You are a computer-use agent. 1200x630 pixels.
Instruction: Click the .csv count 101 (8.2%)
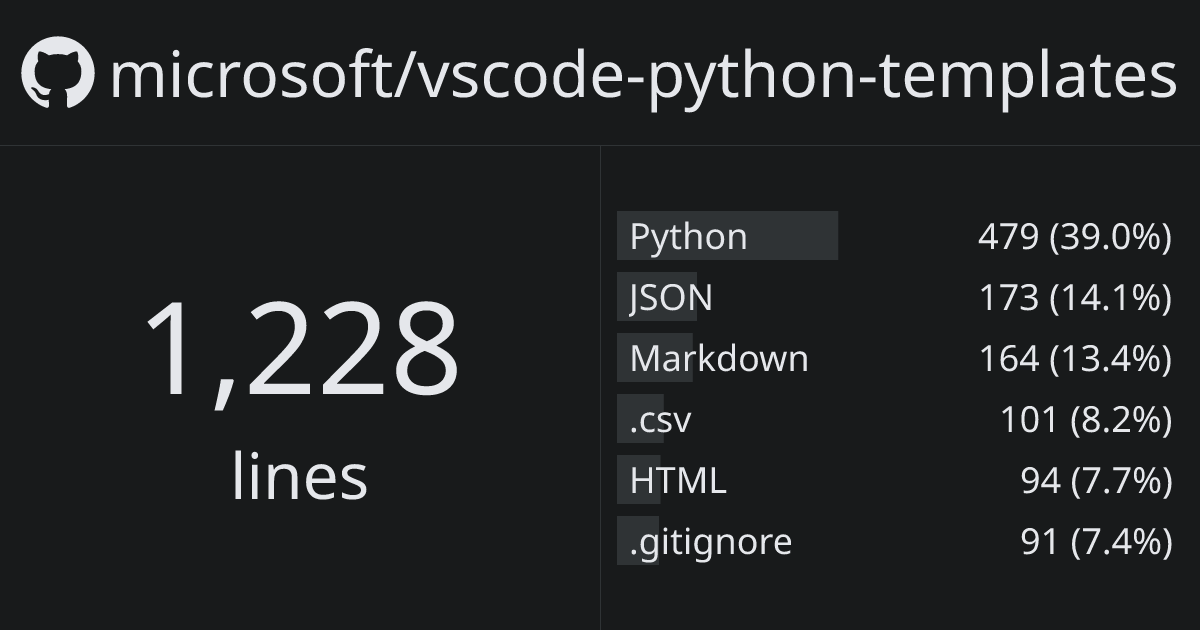[1085, 420]
